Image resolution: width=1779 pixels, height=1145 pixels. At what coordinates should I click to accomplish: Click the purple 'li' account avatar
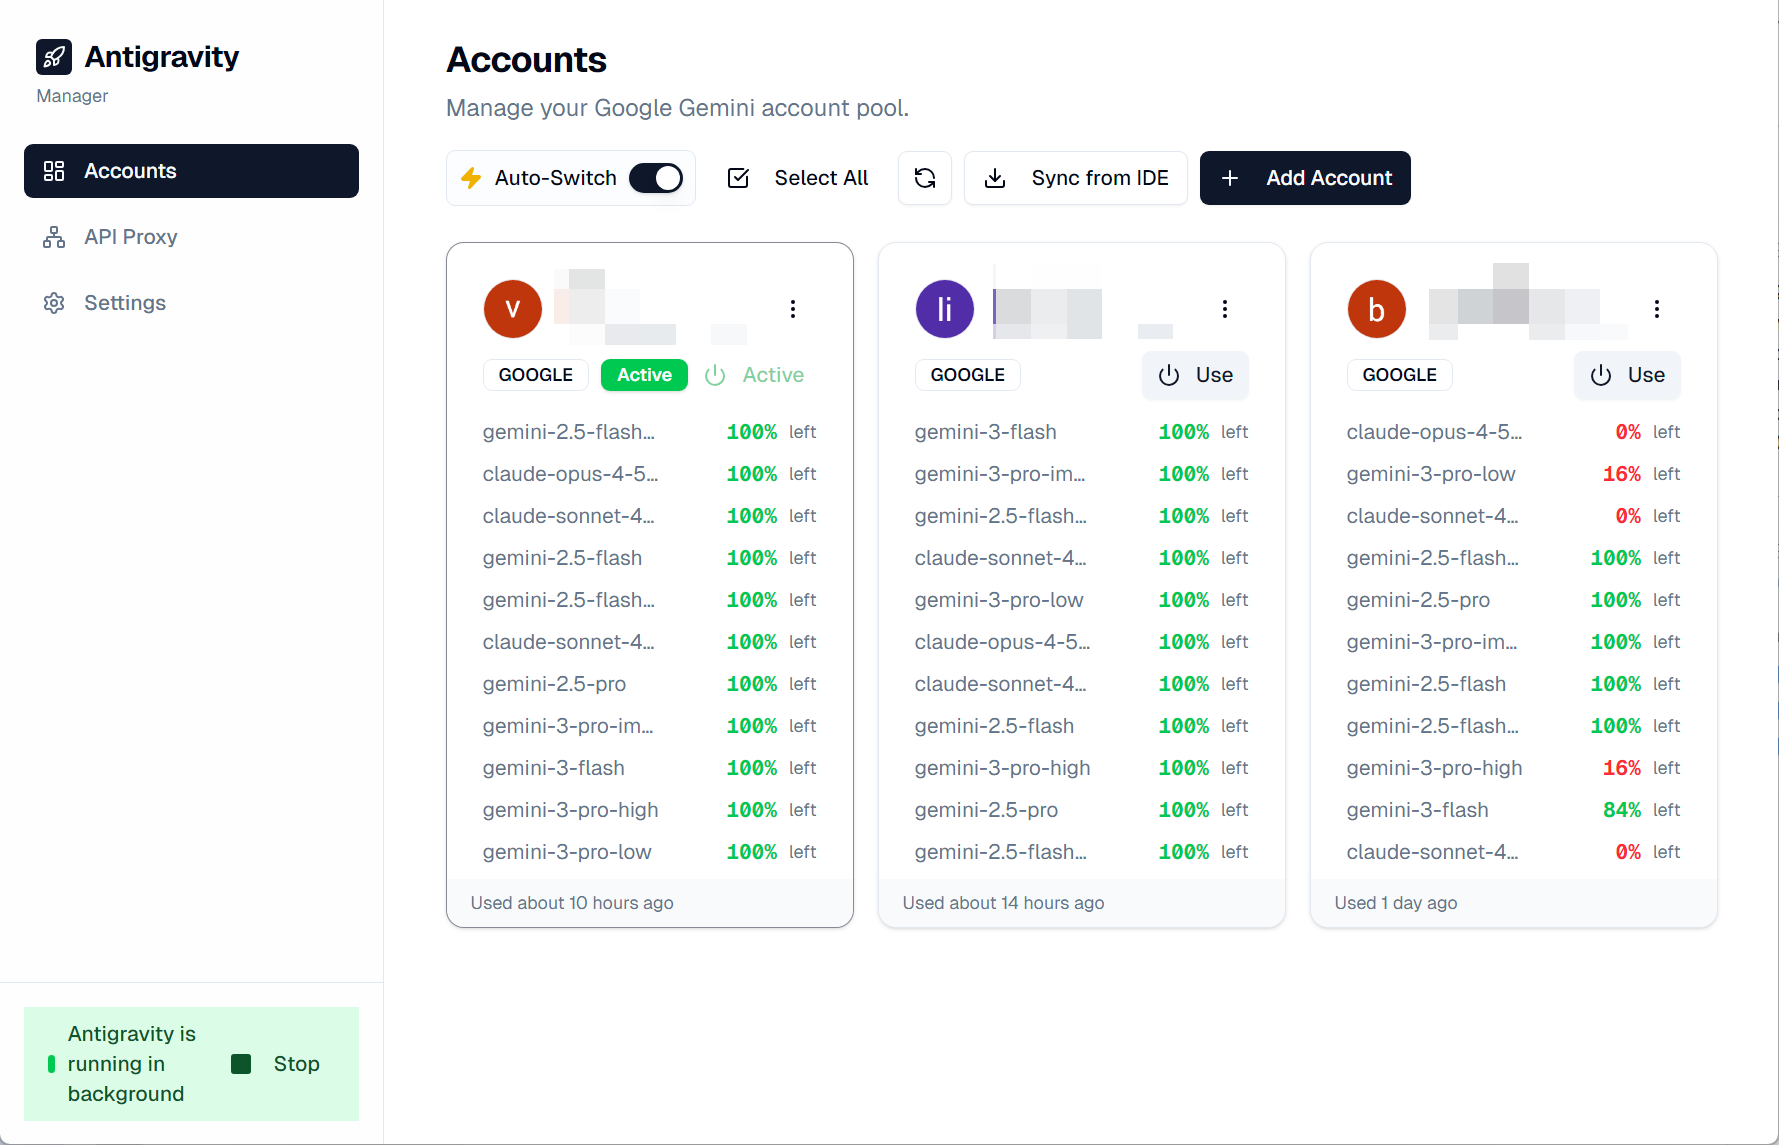pyautogui.click(x=944, y=309)
